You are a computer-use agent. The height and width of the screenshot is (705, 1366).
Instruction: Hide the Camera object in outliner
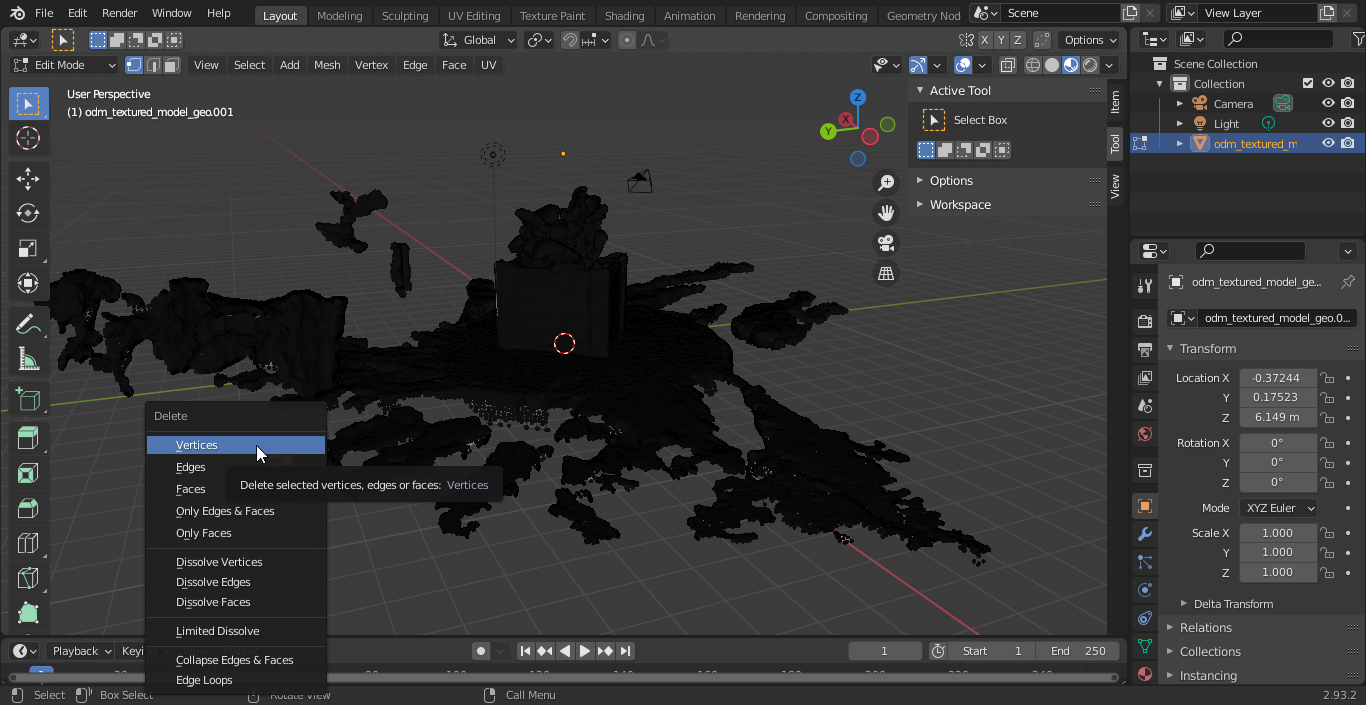(1328, 104)
